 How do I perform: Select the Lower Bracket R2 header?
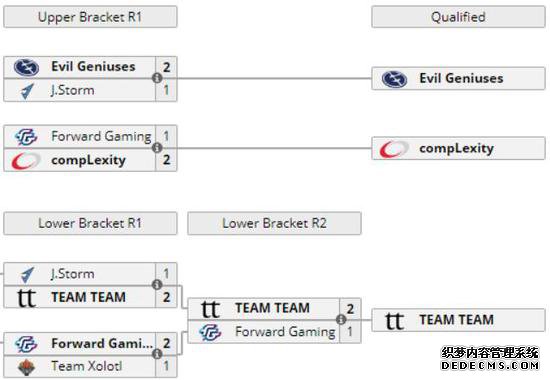[274, 223]
